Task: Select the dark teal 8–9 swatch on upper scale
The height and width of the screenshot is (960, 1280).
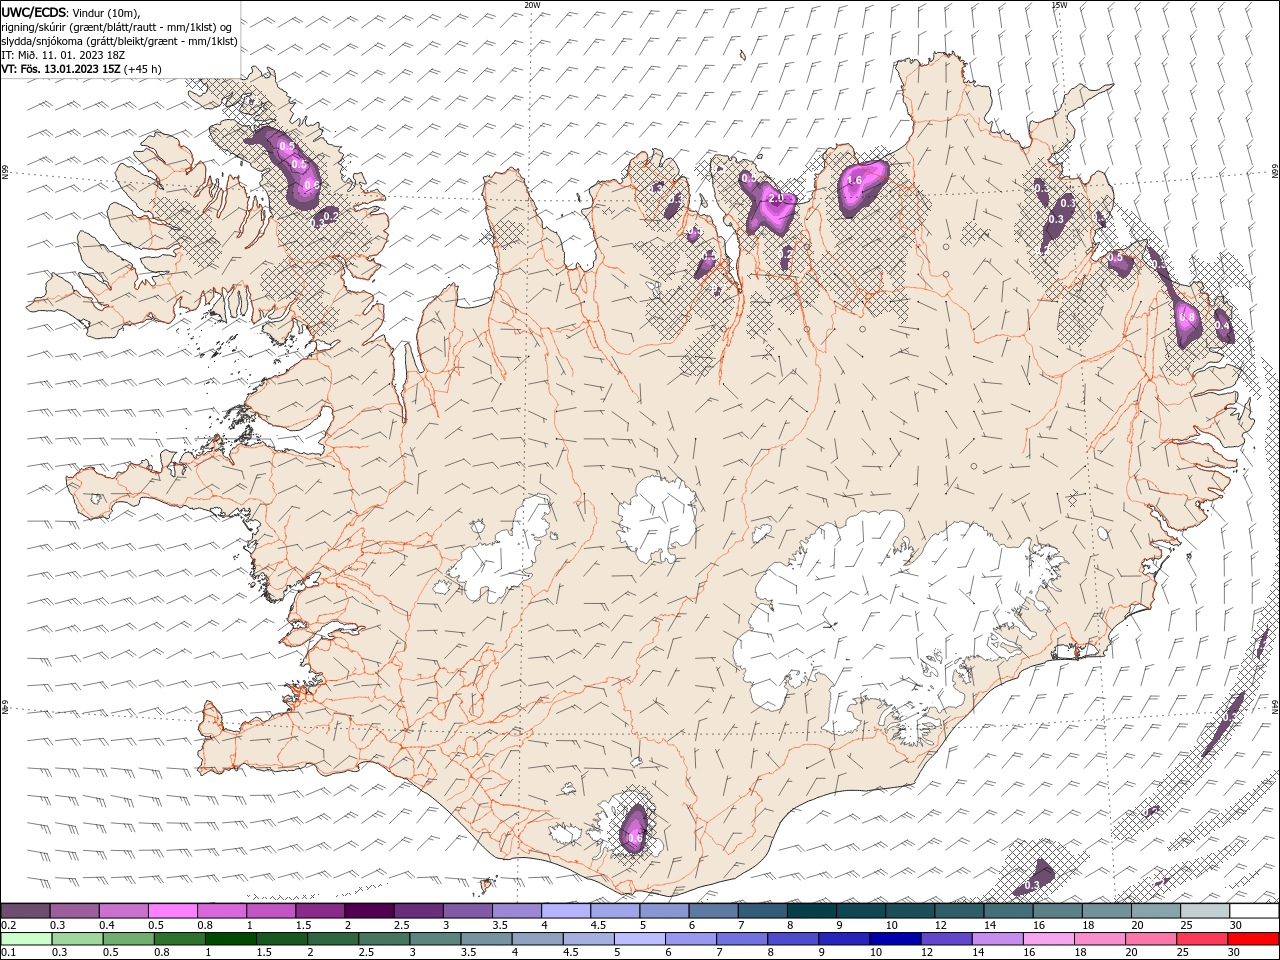Action: [812, 911]
